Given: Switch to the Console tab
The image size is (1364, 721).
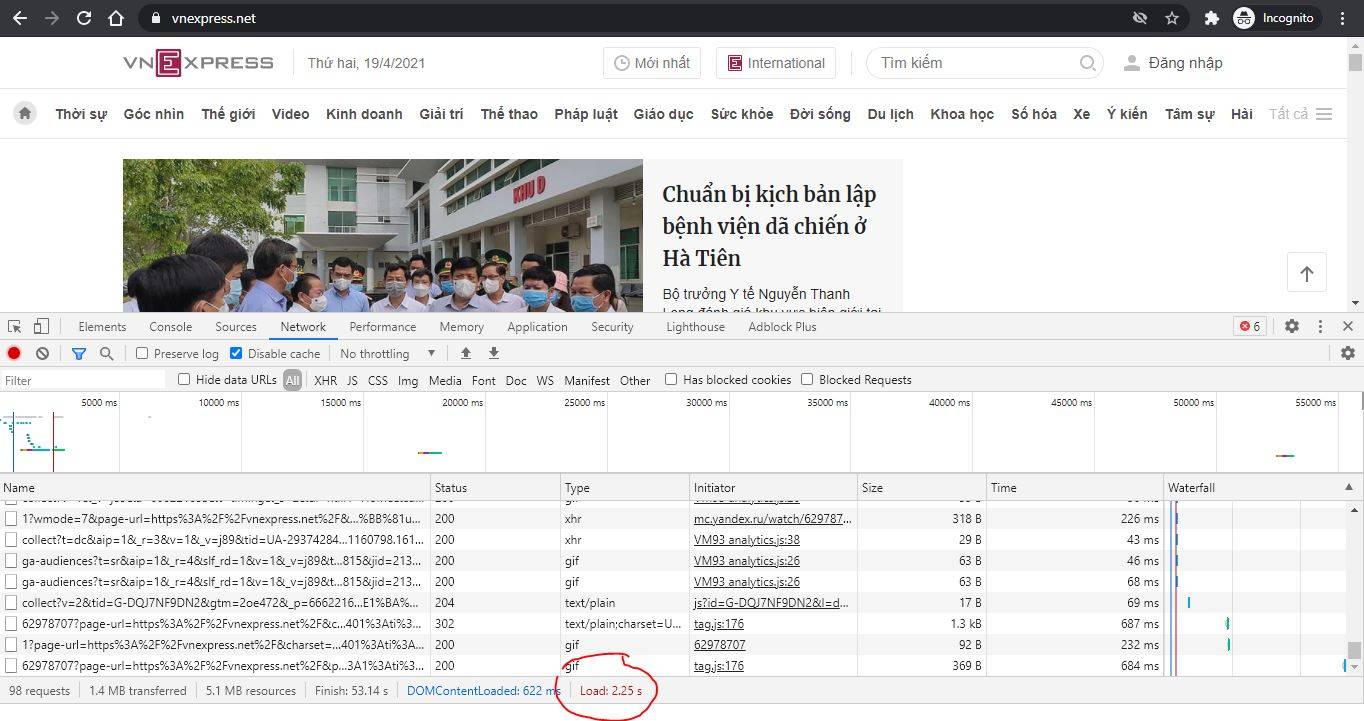Looking at the screenshot, I should click(x=170, y=326).
